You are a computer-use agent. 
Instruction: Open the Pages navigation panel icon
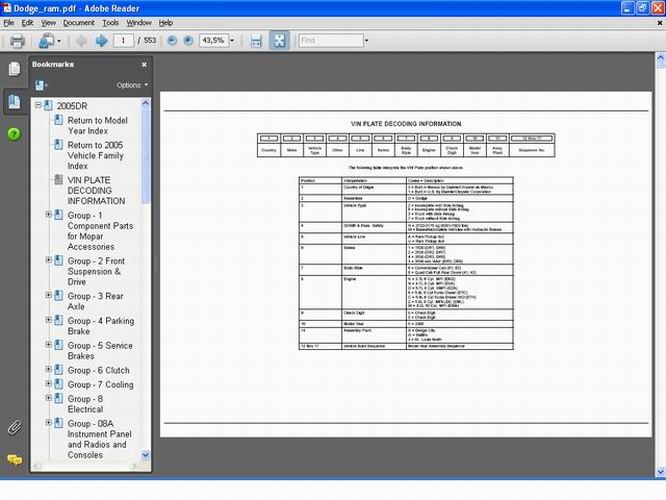pyautogui.click(x=14, y=68)
